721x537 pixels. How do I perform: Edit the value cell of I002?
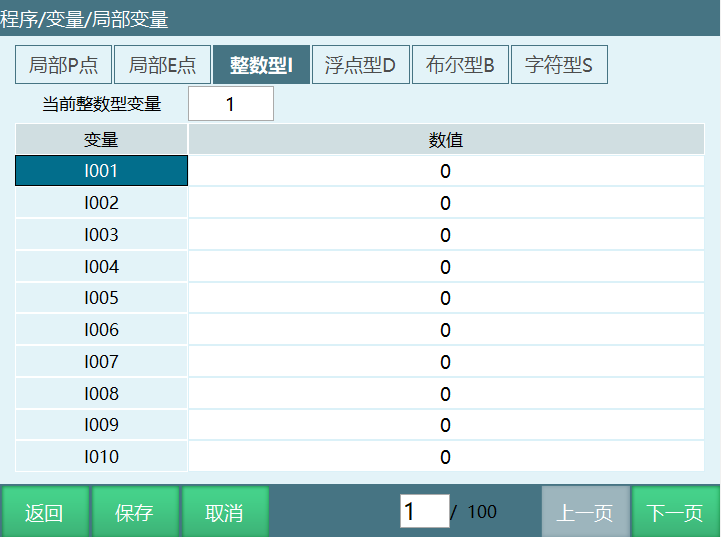point(445,203)
